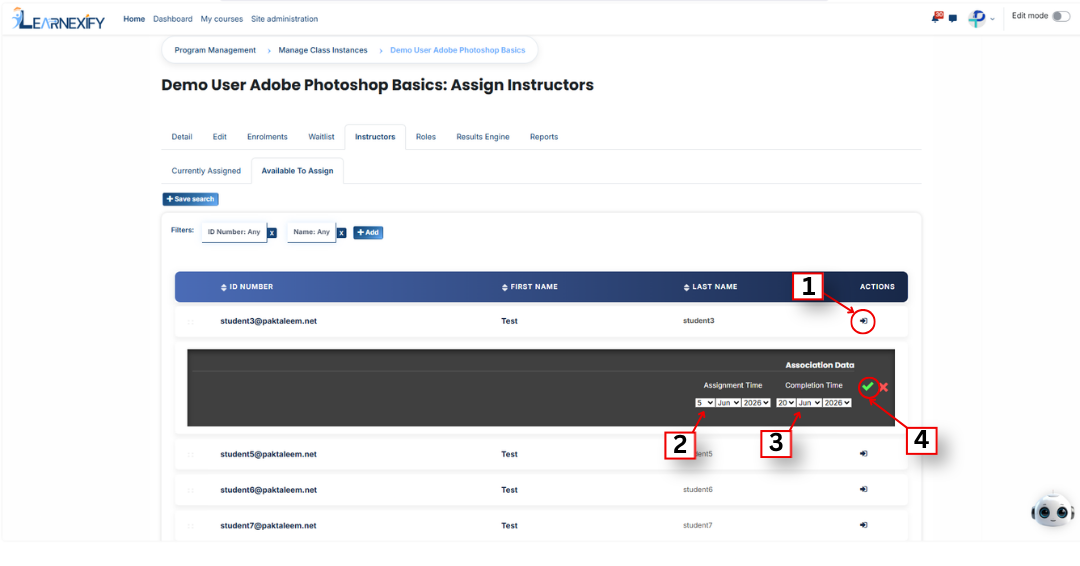Sort by ID Number column arrows
Image resolution: width=1080 pixels, height=566 pixels.
click(x=223, y=287)
